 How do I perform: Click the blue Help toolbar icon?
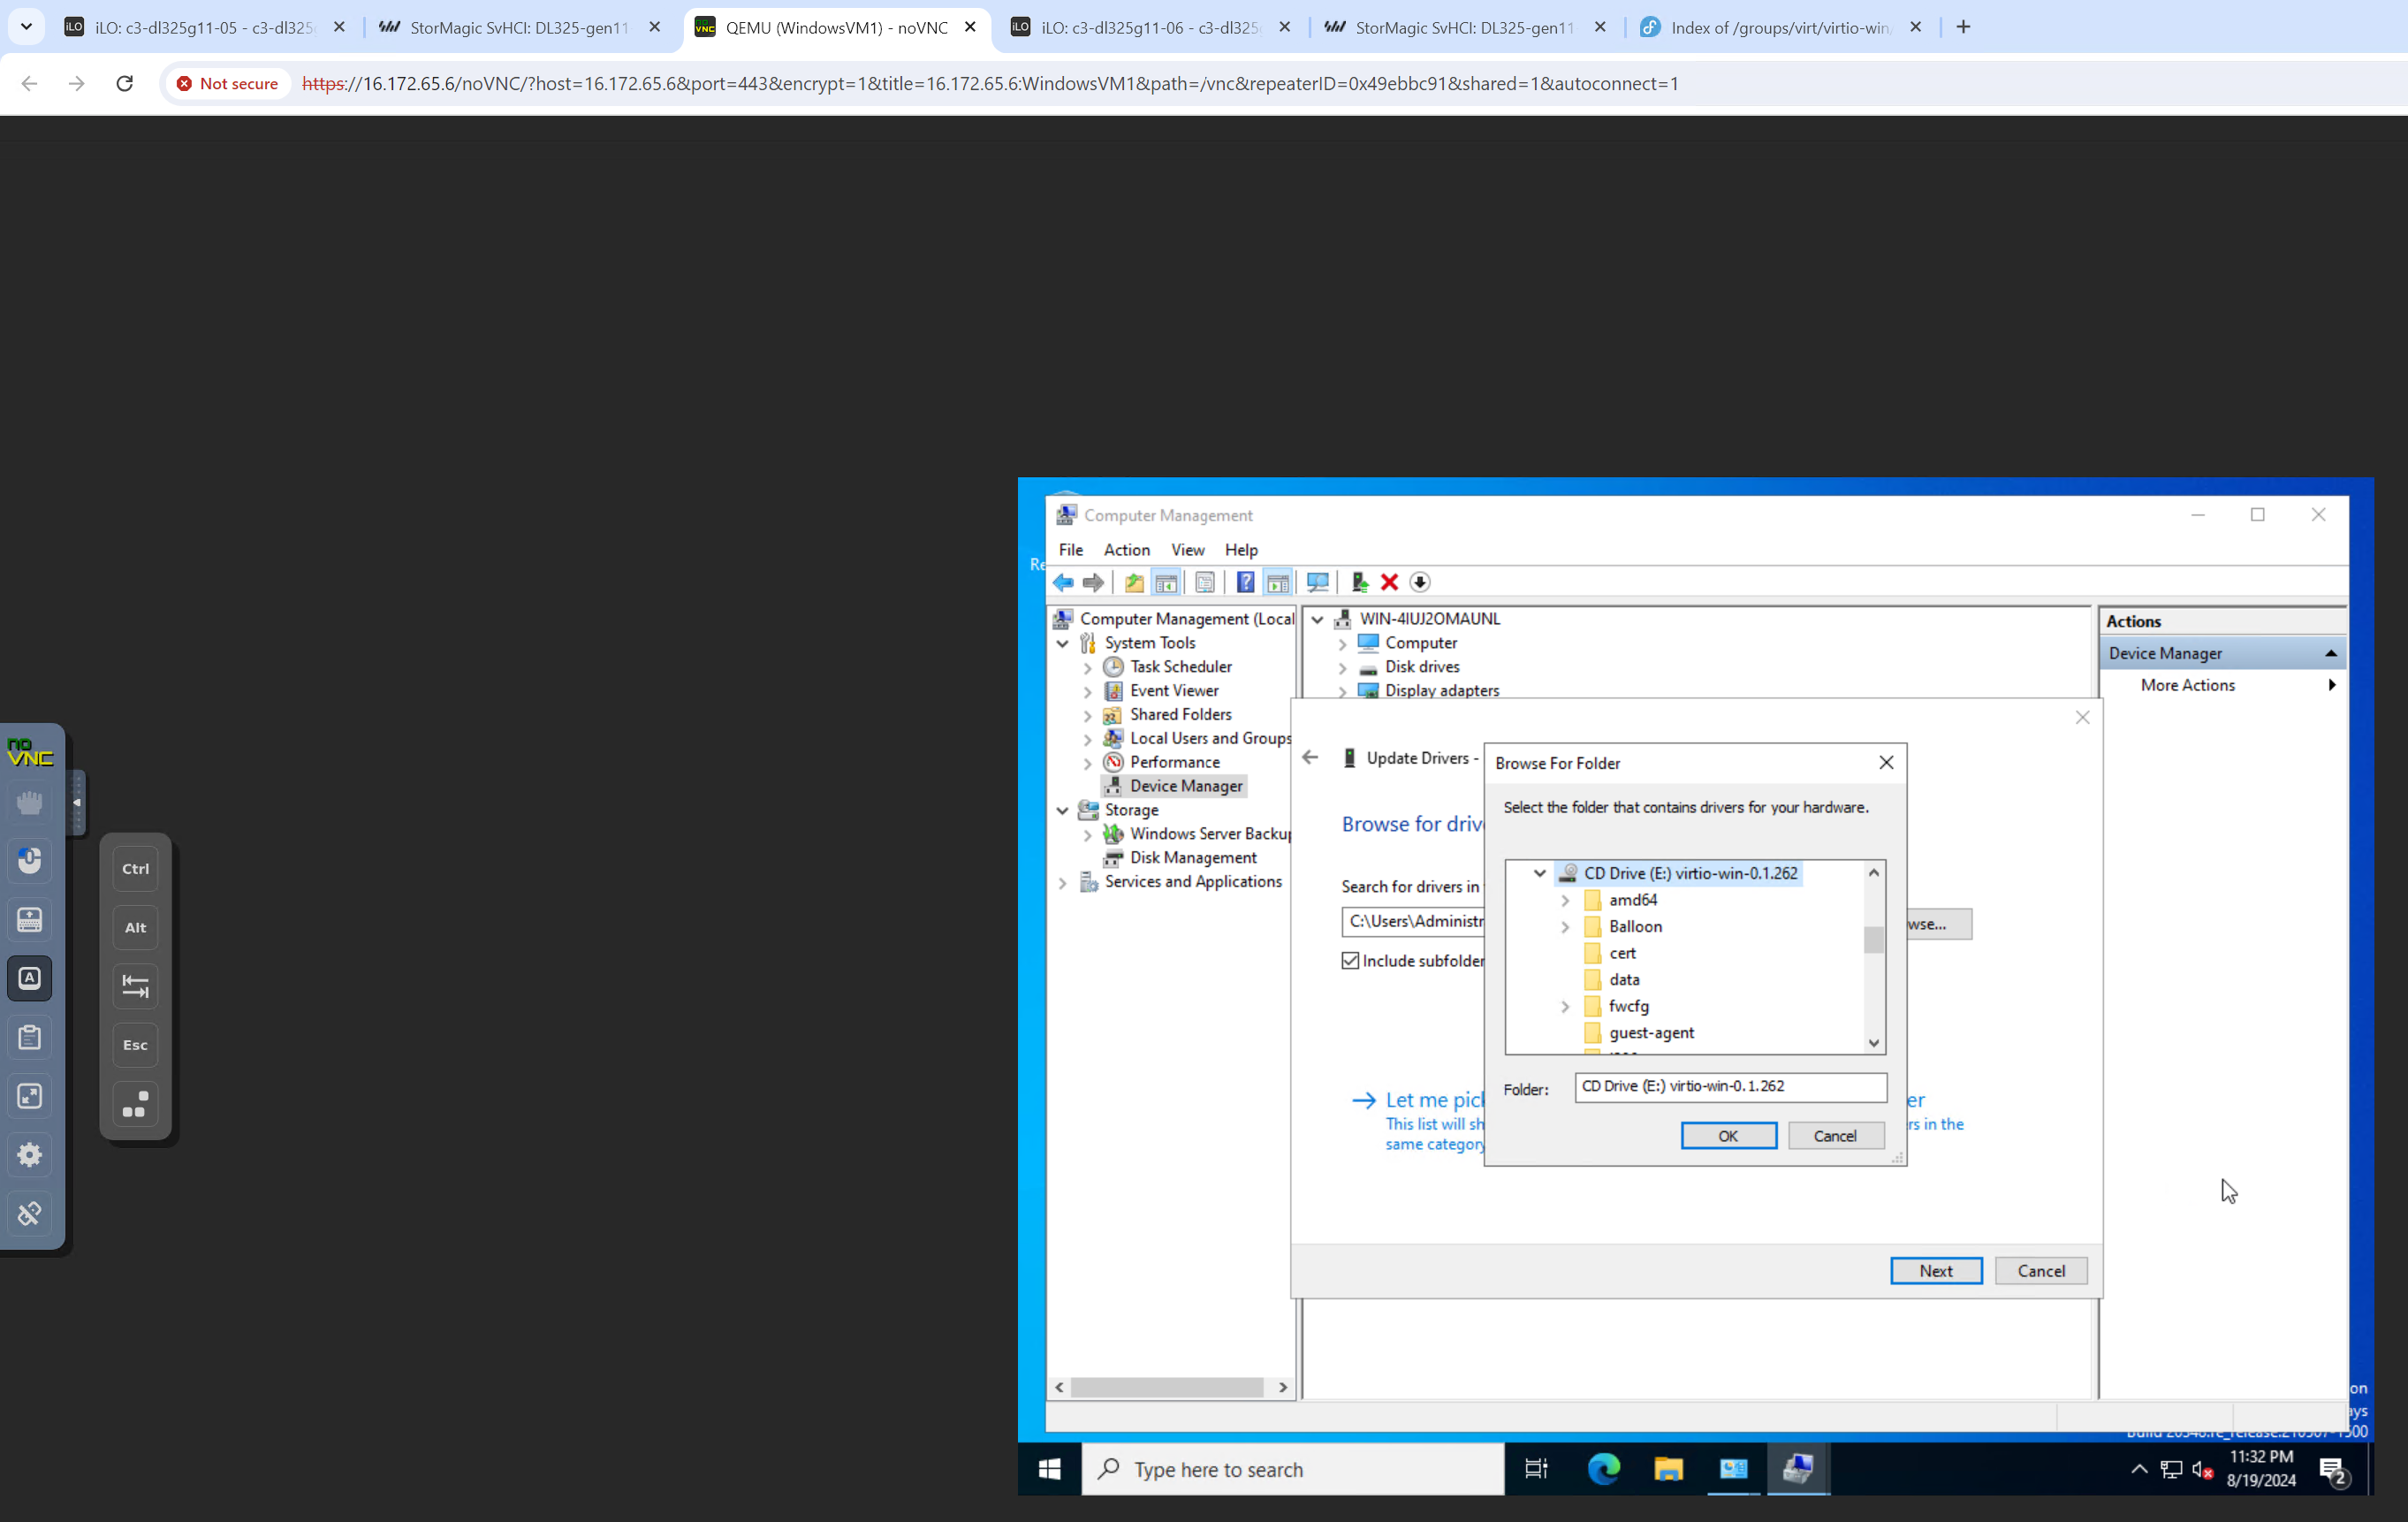pos(1246,582)
